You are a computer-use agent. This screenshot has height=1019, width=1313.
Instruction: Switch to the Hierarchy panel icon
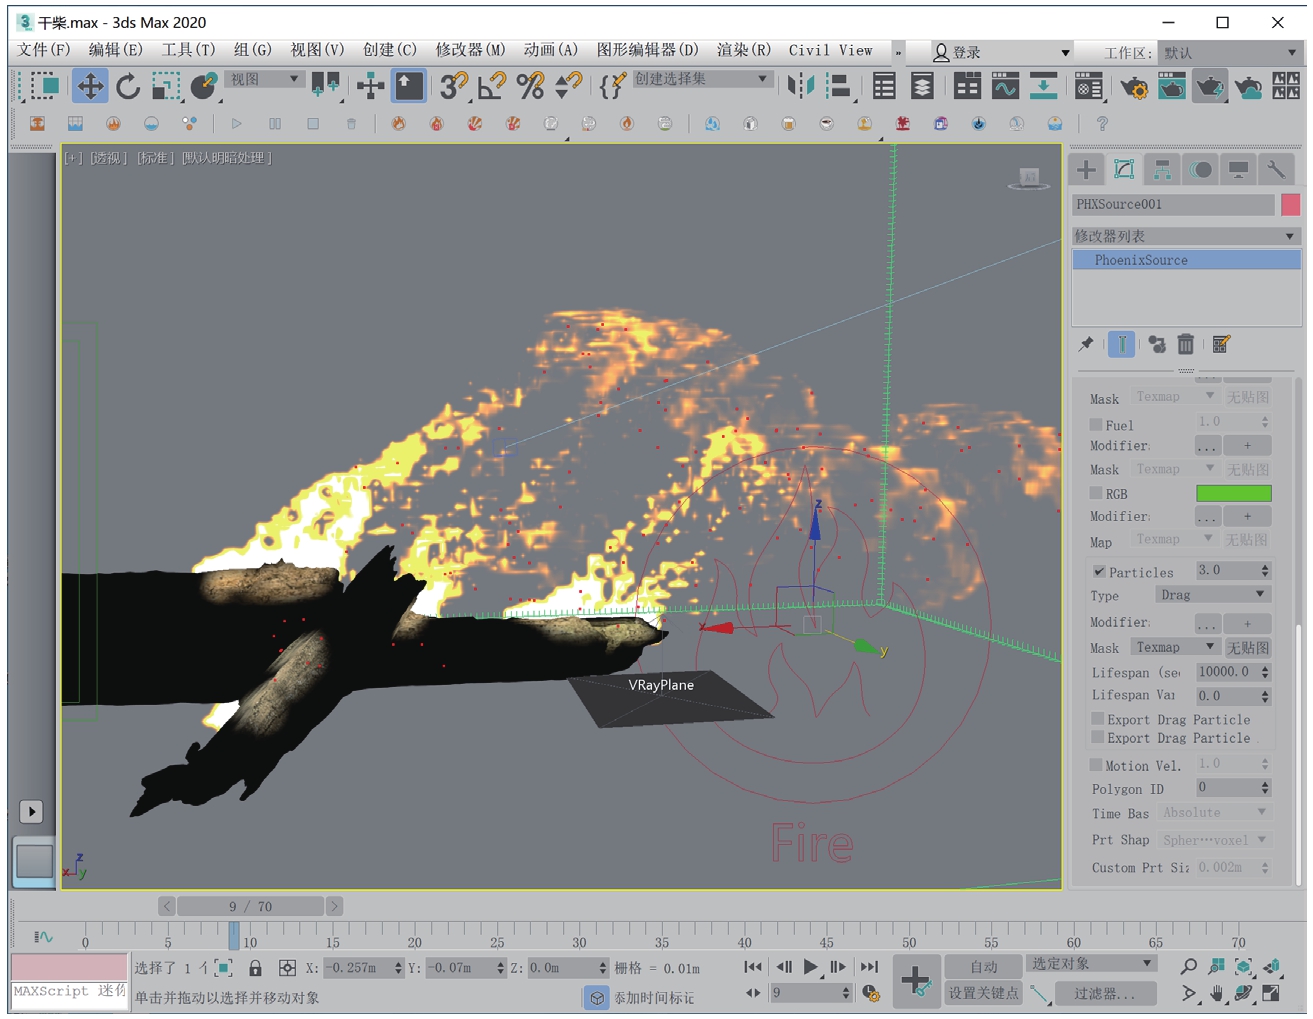1162,170
